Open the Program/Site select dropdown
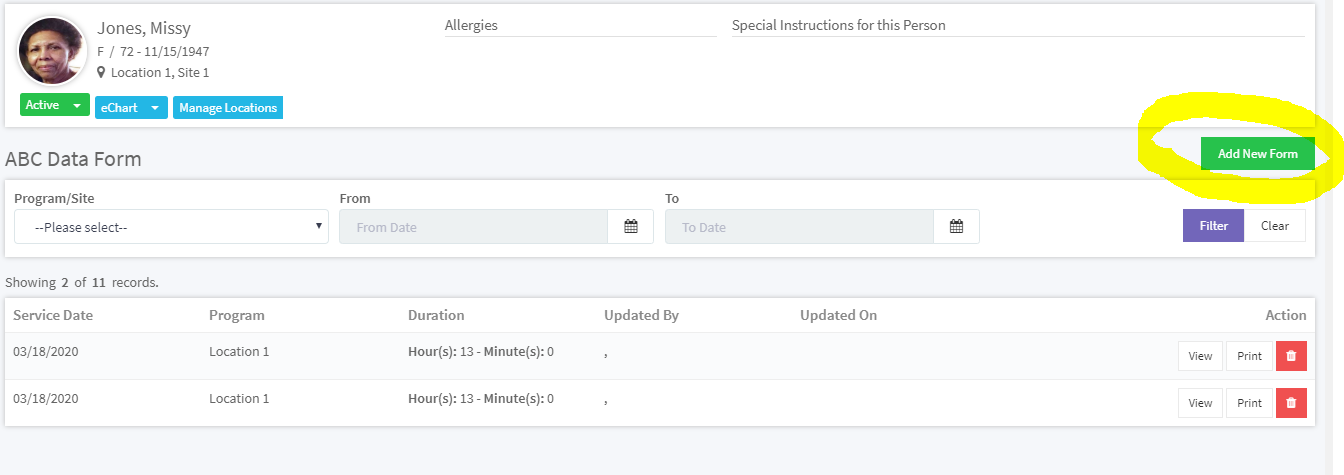This screenshot has height=475, width=1344. pyautogui.click(x=171, y=227)
